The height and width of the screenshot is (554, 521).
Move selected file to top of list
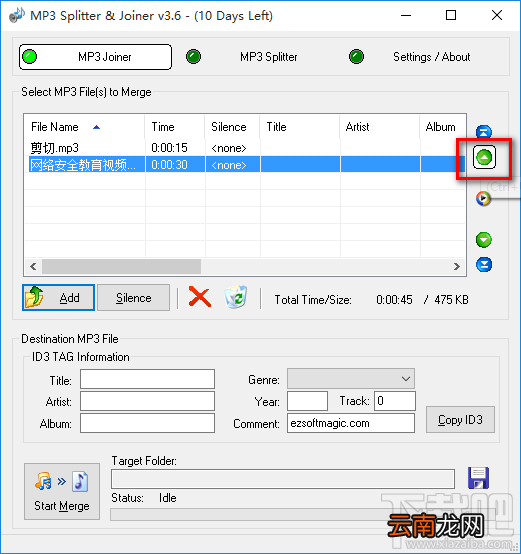coord(484,132)
